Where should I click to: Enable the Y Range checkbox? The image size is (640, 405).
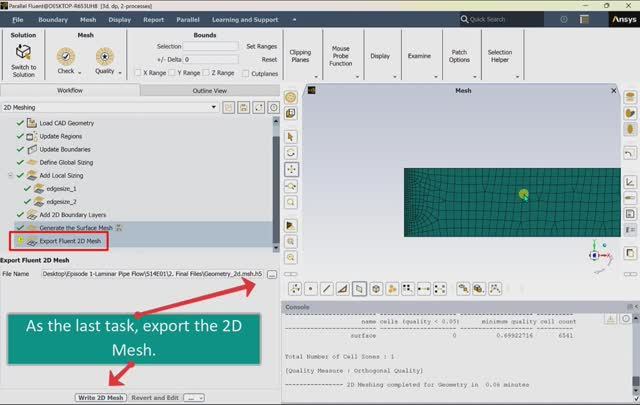pyautogui.click(x=172, y=73)
